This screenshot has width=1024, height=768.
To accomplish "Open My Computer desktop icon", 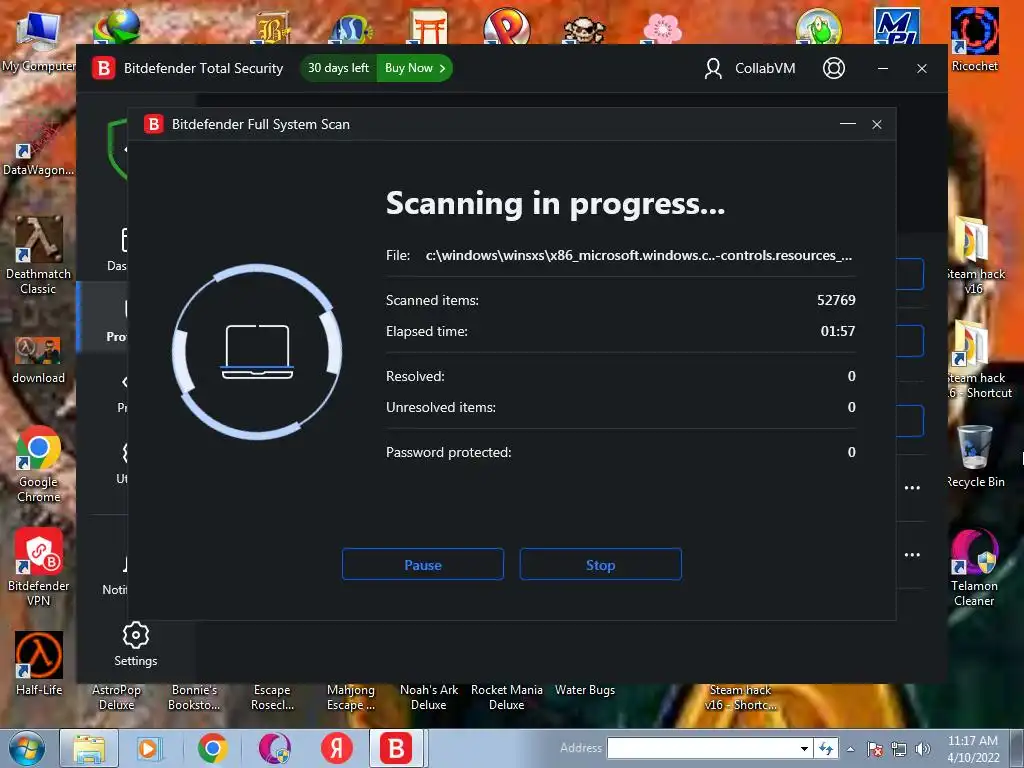I will click(x=39, y=40).
